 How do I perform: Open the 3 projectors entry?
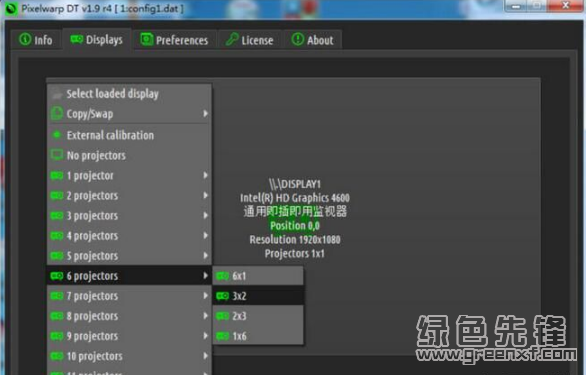click(x=129, y=216)
